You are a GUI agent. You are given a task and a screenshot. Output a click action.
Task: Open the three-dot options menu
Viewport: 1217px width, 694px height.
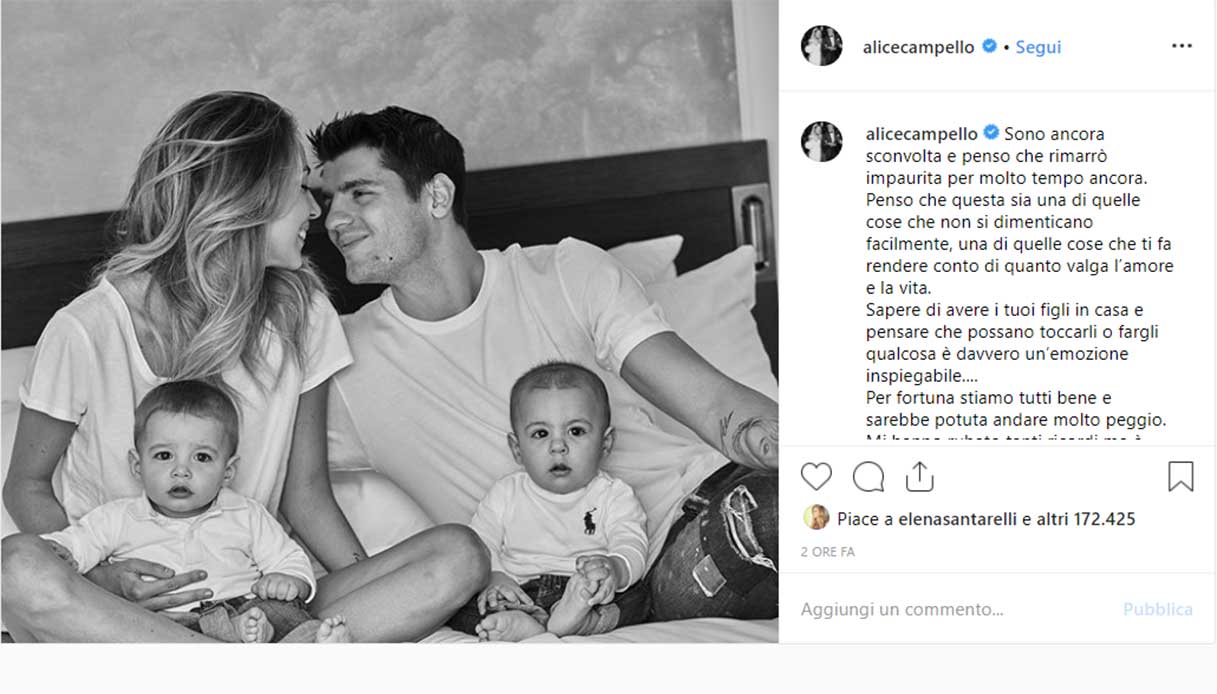(x=1181, y=46)
